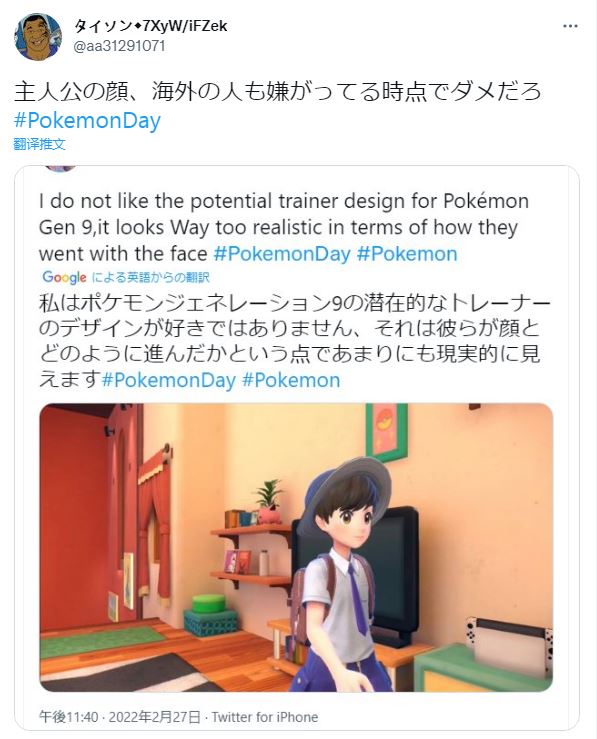The image size is (597, 739).
Task: Click the #PokemonDay hashtag in main tweet
Action: [87, 121]
